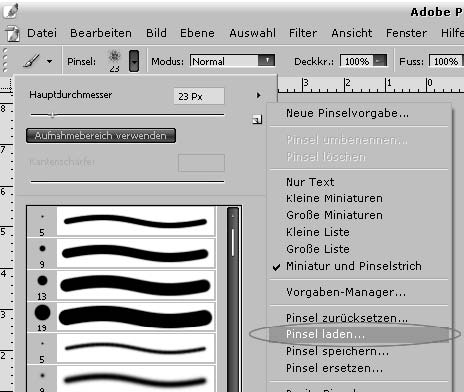This screenshot has height=392, width=464.
Task: Click the Photoshop feather icon in title bar
Action: (10, 10)
